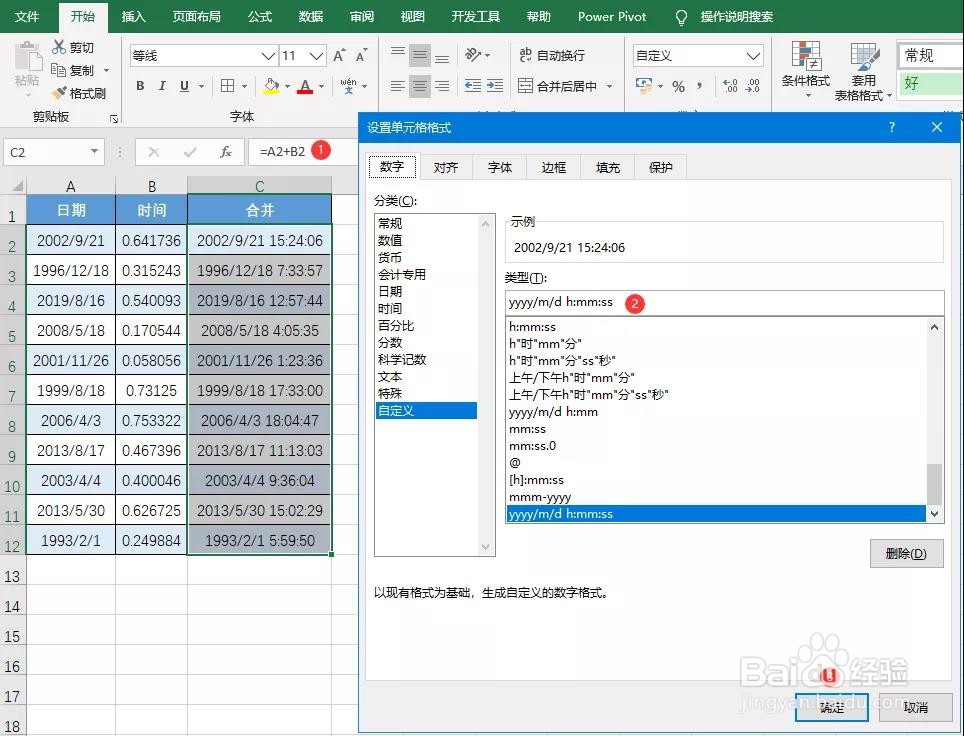Align text left

tap(398, 85)
